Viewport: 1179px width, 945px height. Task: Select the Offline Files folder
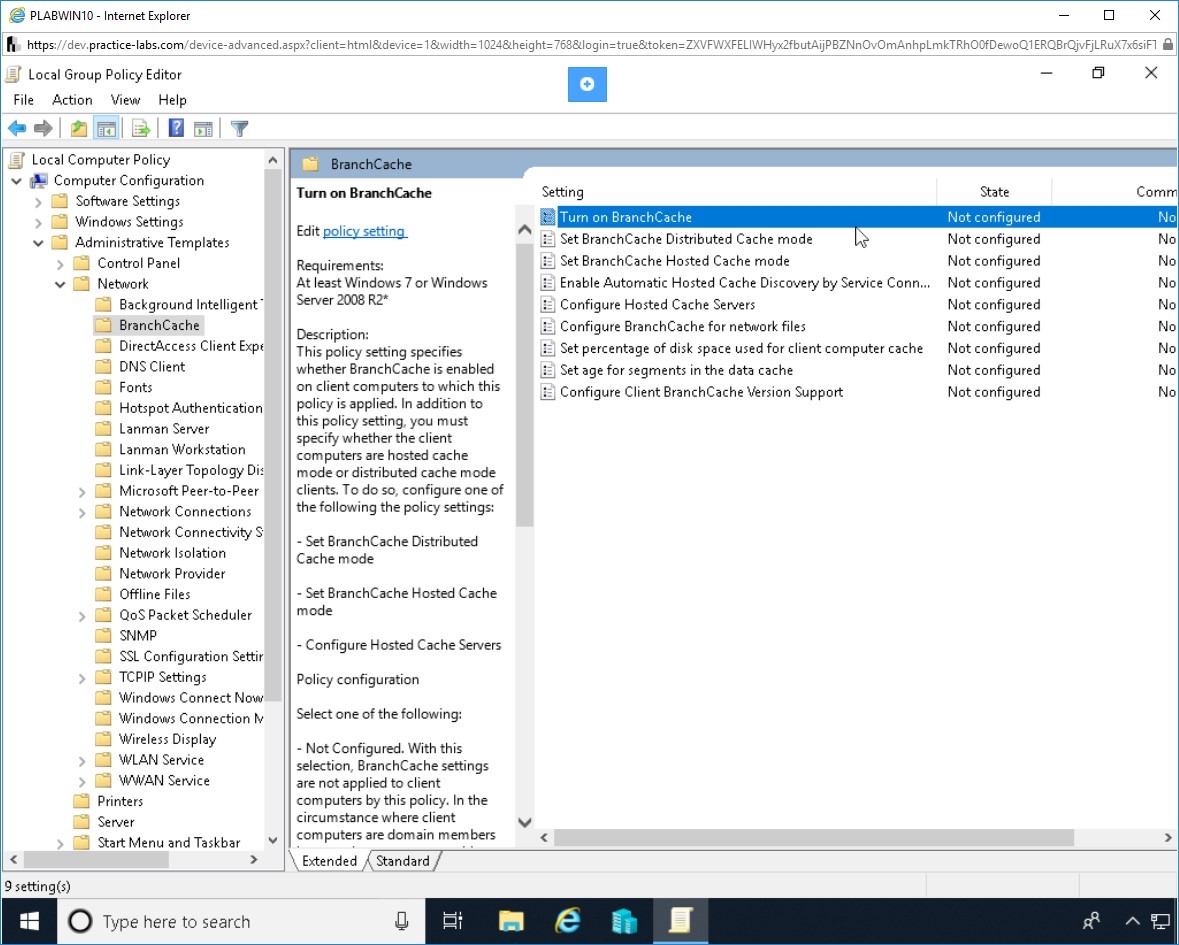coord(155,594)
